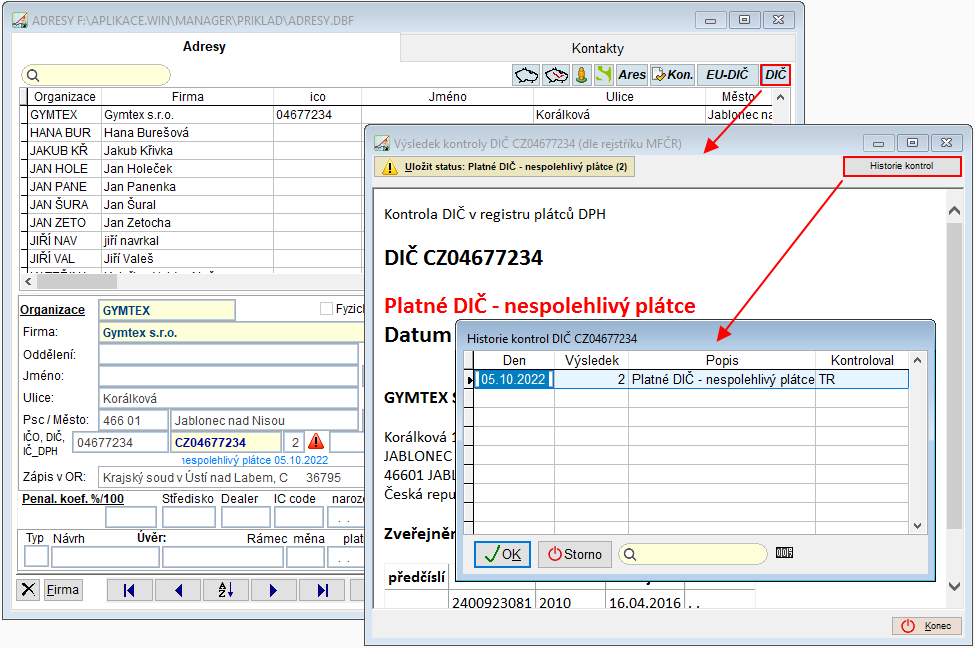The width and height of the screenshot is (975, 648).
Task: Click the red warning triangle beside the DIČ field
Action: pyautogui.click(x=316, y=442)
